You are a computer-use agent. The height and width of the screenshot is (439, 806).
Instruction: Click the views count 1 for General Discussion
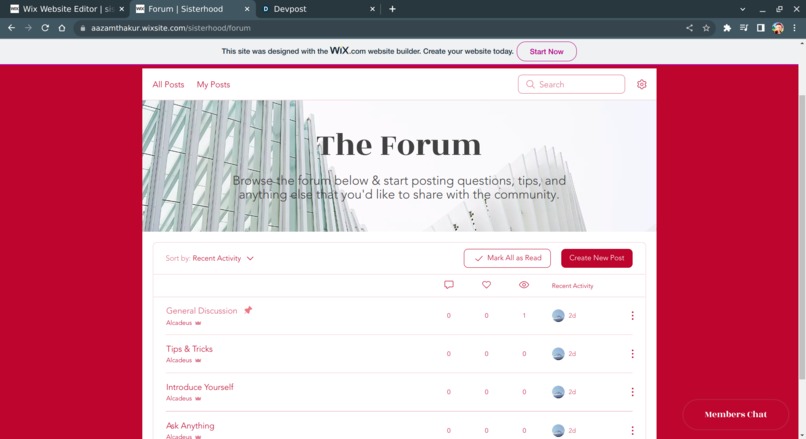524,316
